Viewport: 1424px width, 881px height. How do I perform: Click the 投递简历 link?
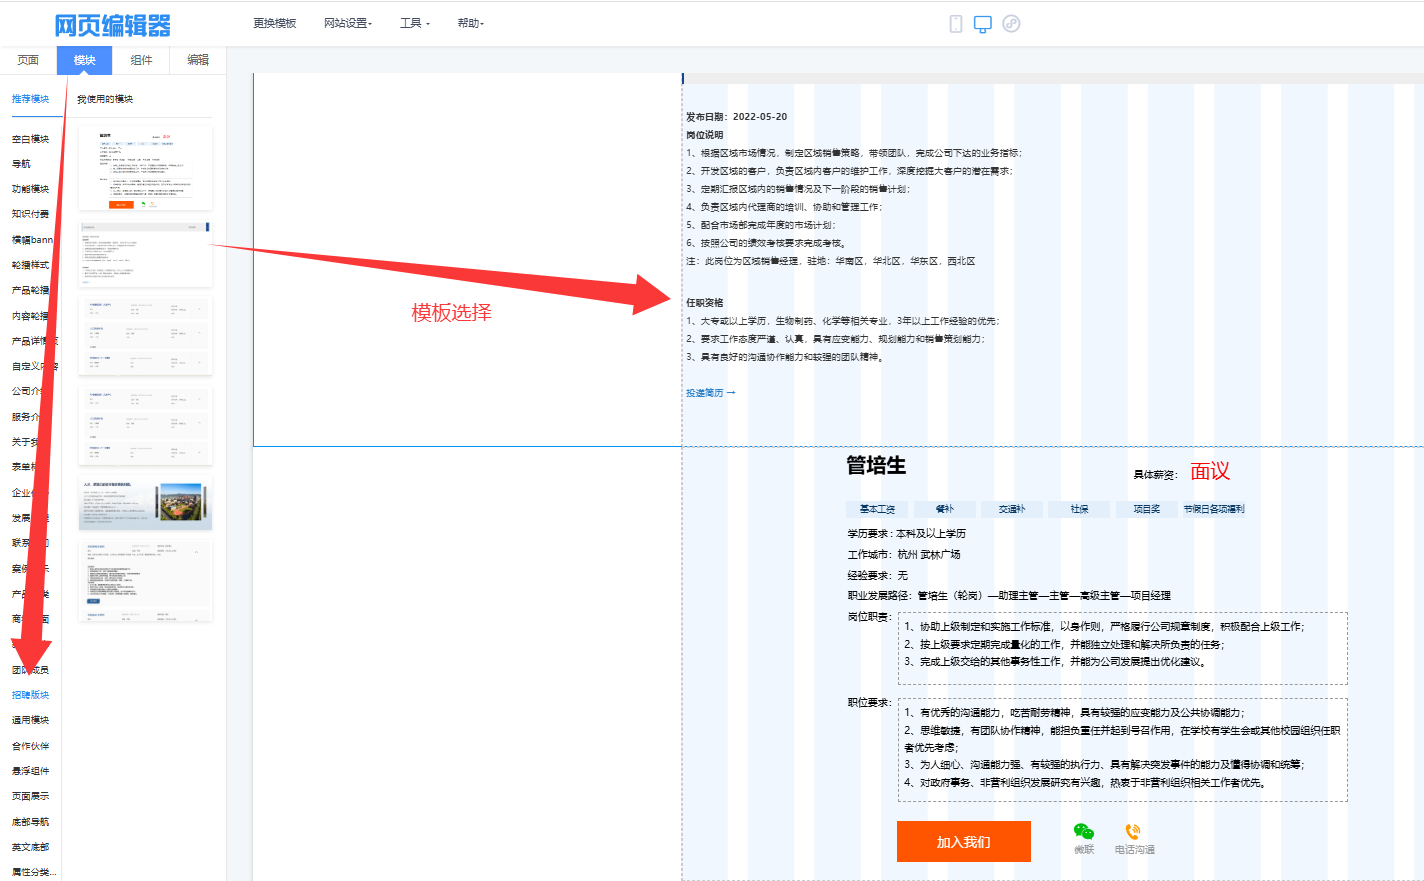(711, 393)
